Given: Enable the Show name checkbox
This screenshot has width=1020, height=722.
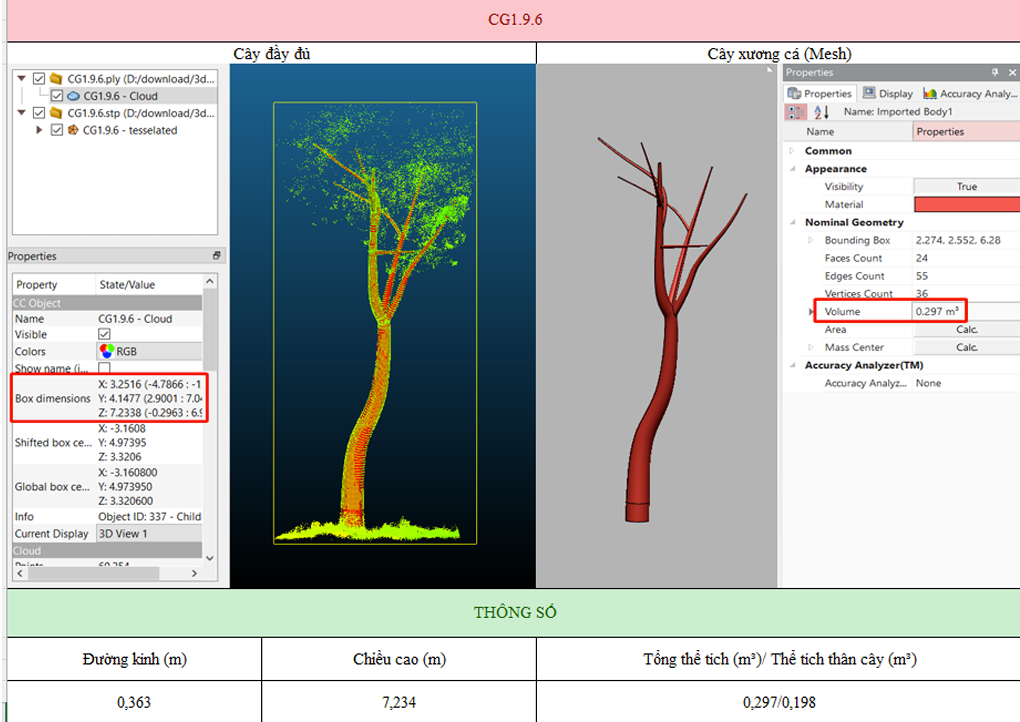Looking at the screenshot, I should point(104,368).
